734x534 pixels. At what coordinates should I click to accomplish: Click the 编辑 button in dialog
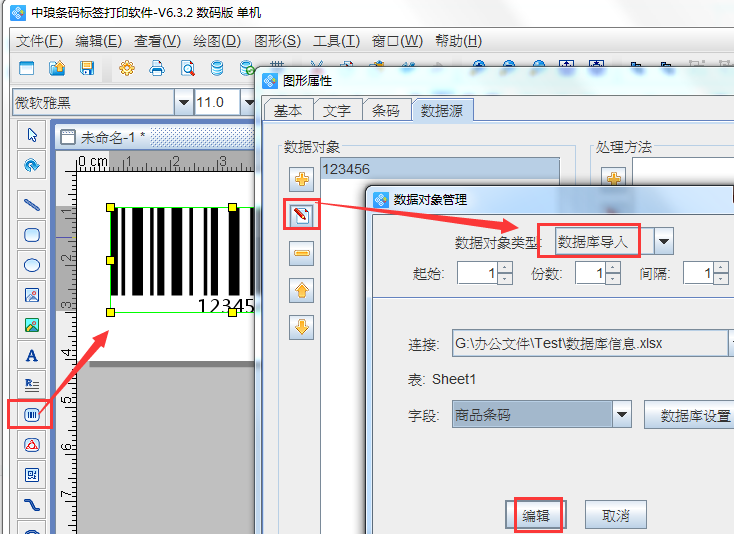coord(535,515)
